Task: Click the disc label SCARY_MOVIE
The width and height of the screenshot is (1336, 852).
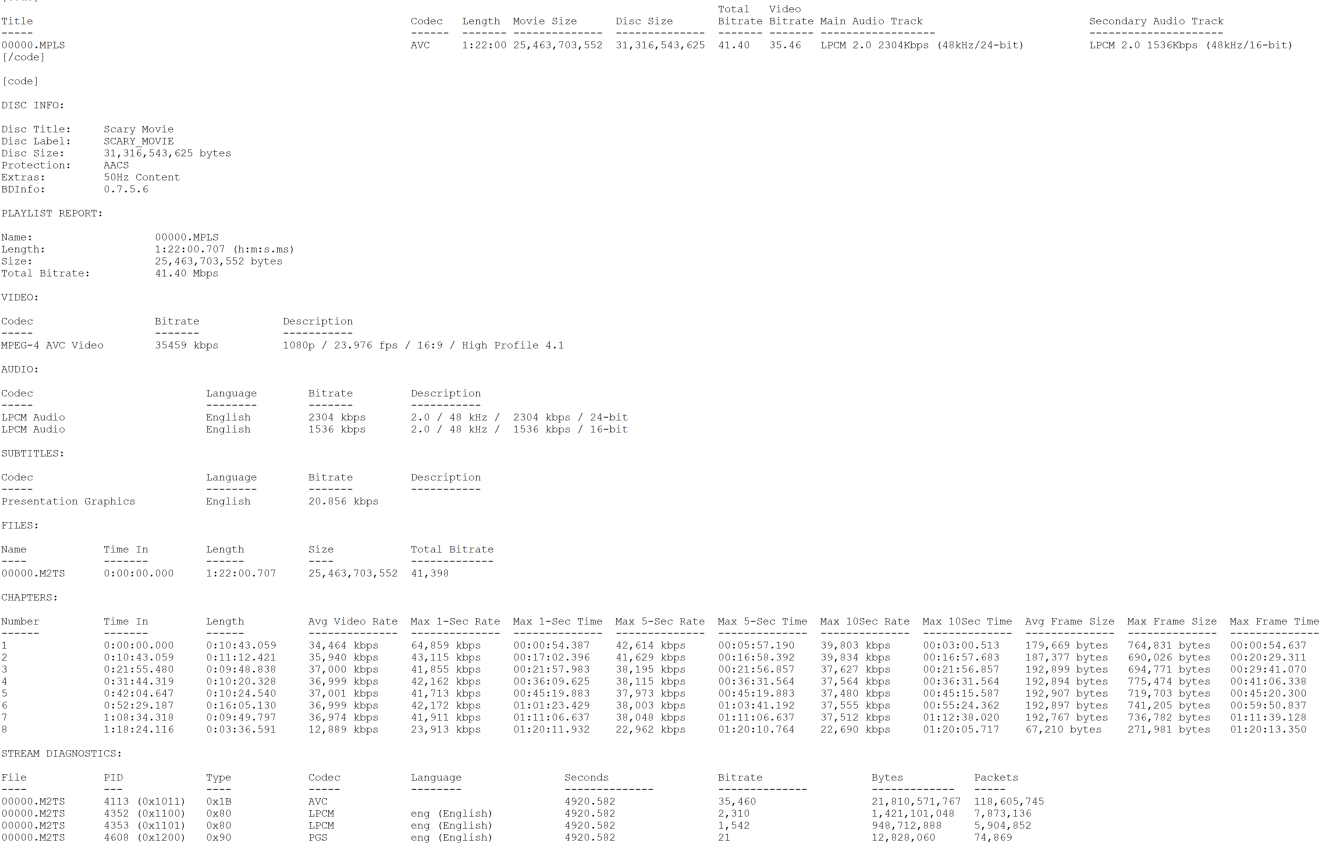Action: click(138, 141)
